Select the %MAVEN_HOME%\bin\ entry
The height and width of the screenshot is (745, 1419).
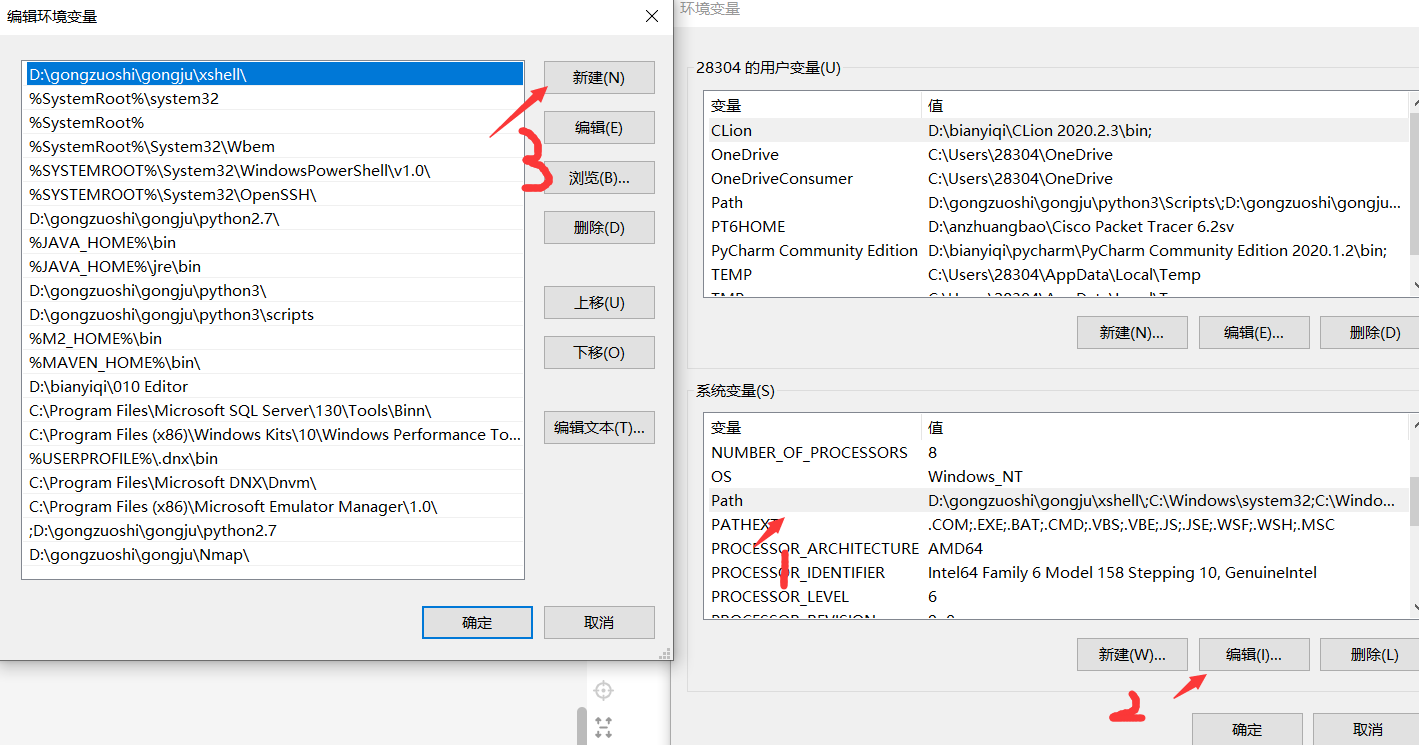point(273,362)
